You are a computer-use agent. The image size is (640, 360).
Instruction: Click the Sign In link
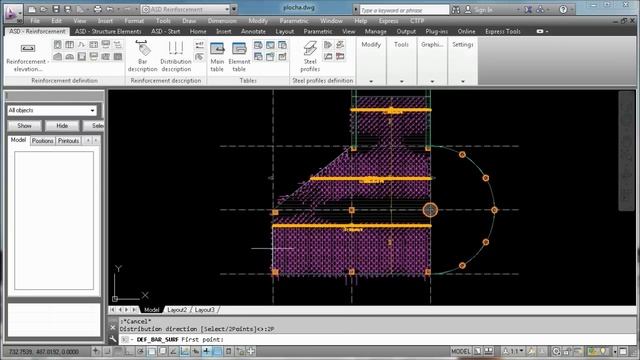pyautogui.click(x=483, y=9)
